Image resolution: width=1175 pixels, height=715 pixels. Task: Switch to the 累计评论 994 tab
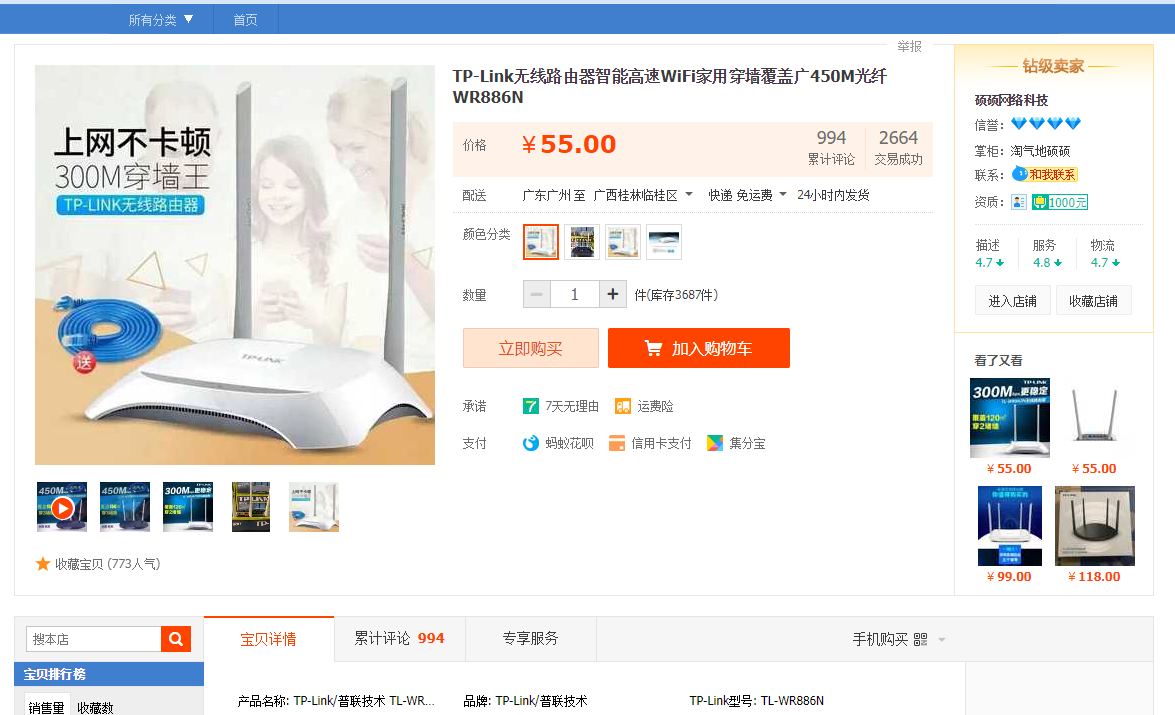(x=399, y=639)
